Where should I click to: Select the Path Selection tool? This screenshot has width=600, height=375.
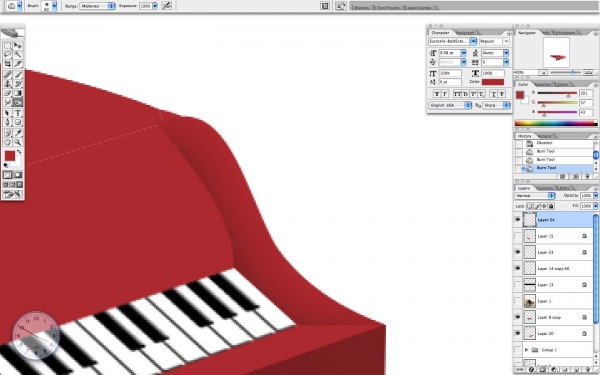click(x=7, y=113)
